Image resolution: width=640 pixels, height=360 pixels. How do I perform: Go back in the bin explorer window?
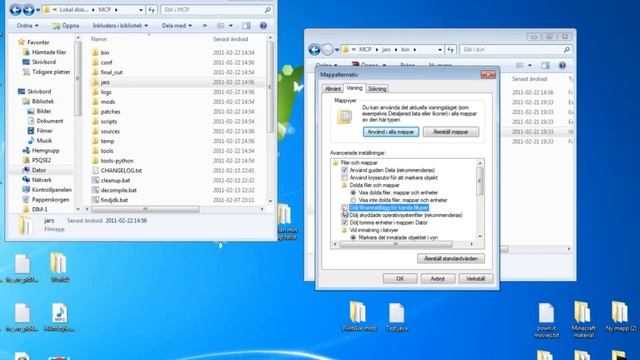pyautogui.click(x=314, y=50)
